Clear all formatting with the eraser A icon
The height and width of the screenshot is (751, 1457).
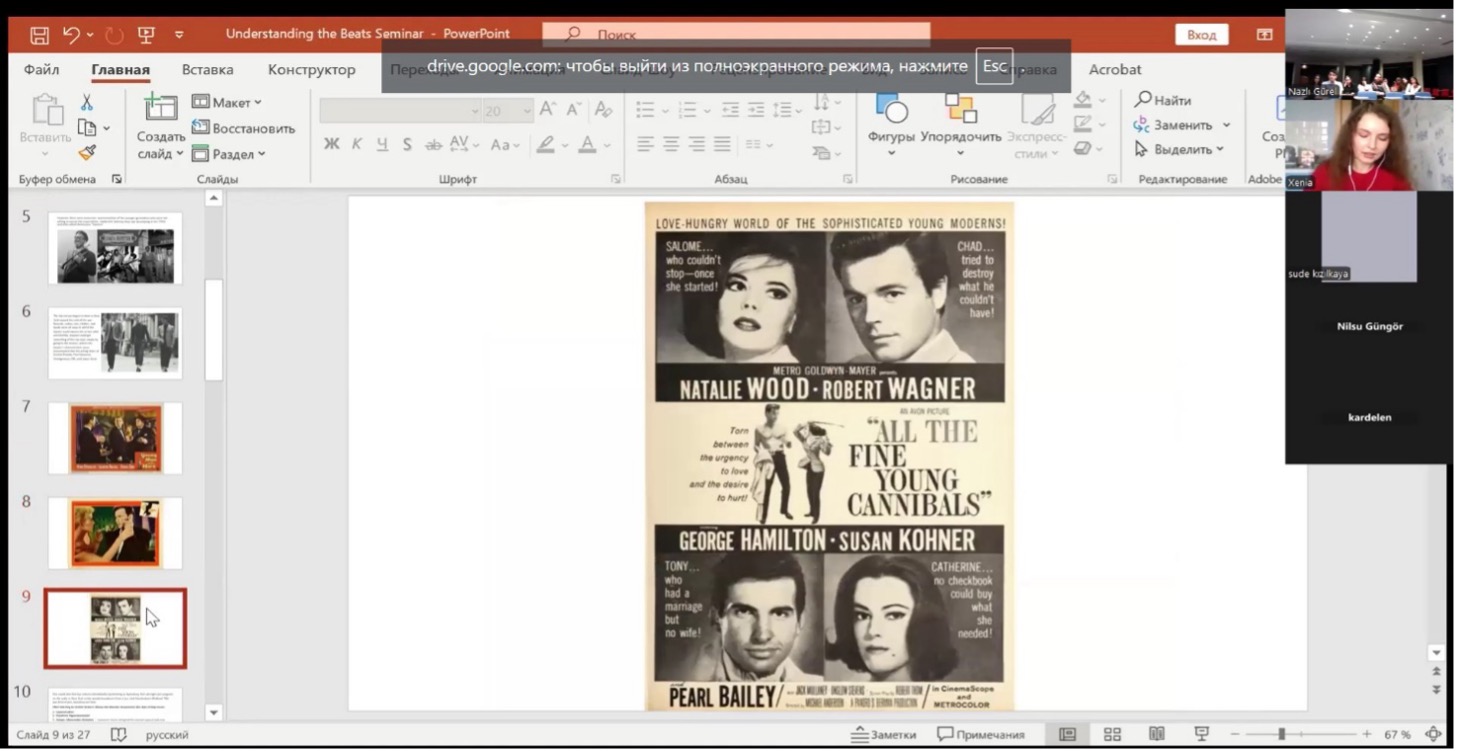coord(603,109)
